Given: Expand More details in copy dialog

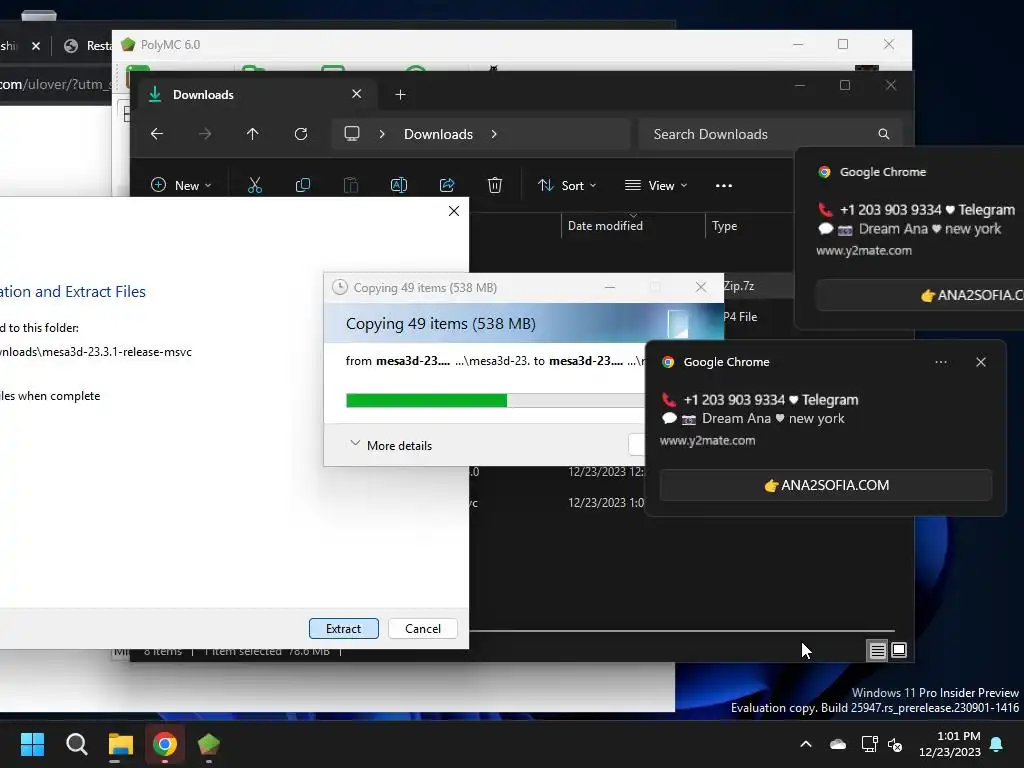Looking at the screenshot, I should pos(391,445).
